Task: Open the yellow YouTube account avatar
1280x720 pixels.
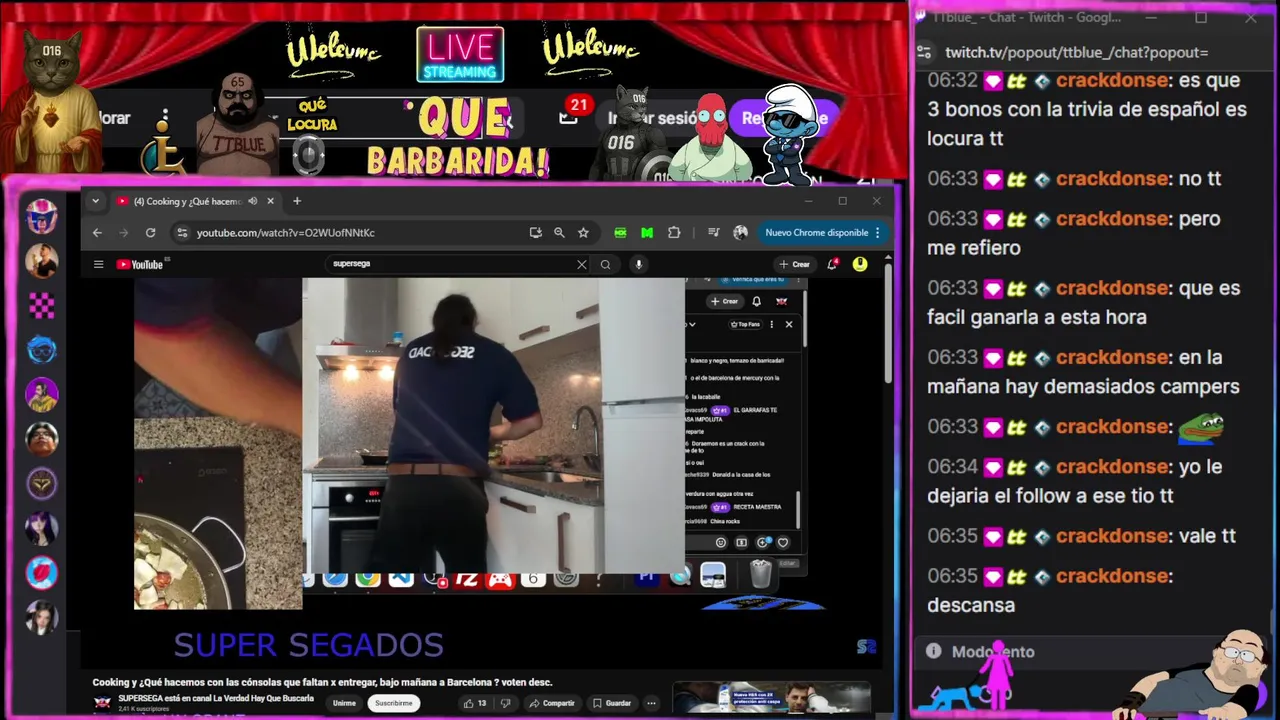Action: (860, 264)
